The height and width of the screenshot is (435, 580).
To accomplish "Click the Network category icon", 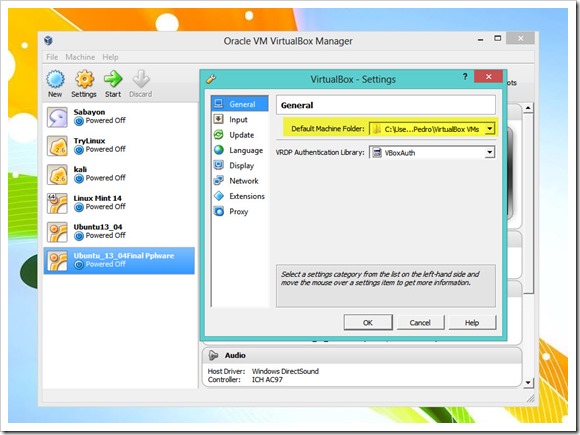I will coord(219,181).
